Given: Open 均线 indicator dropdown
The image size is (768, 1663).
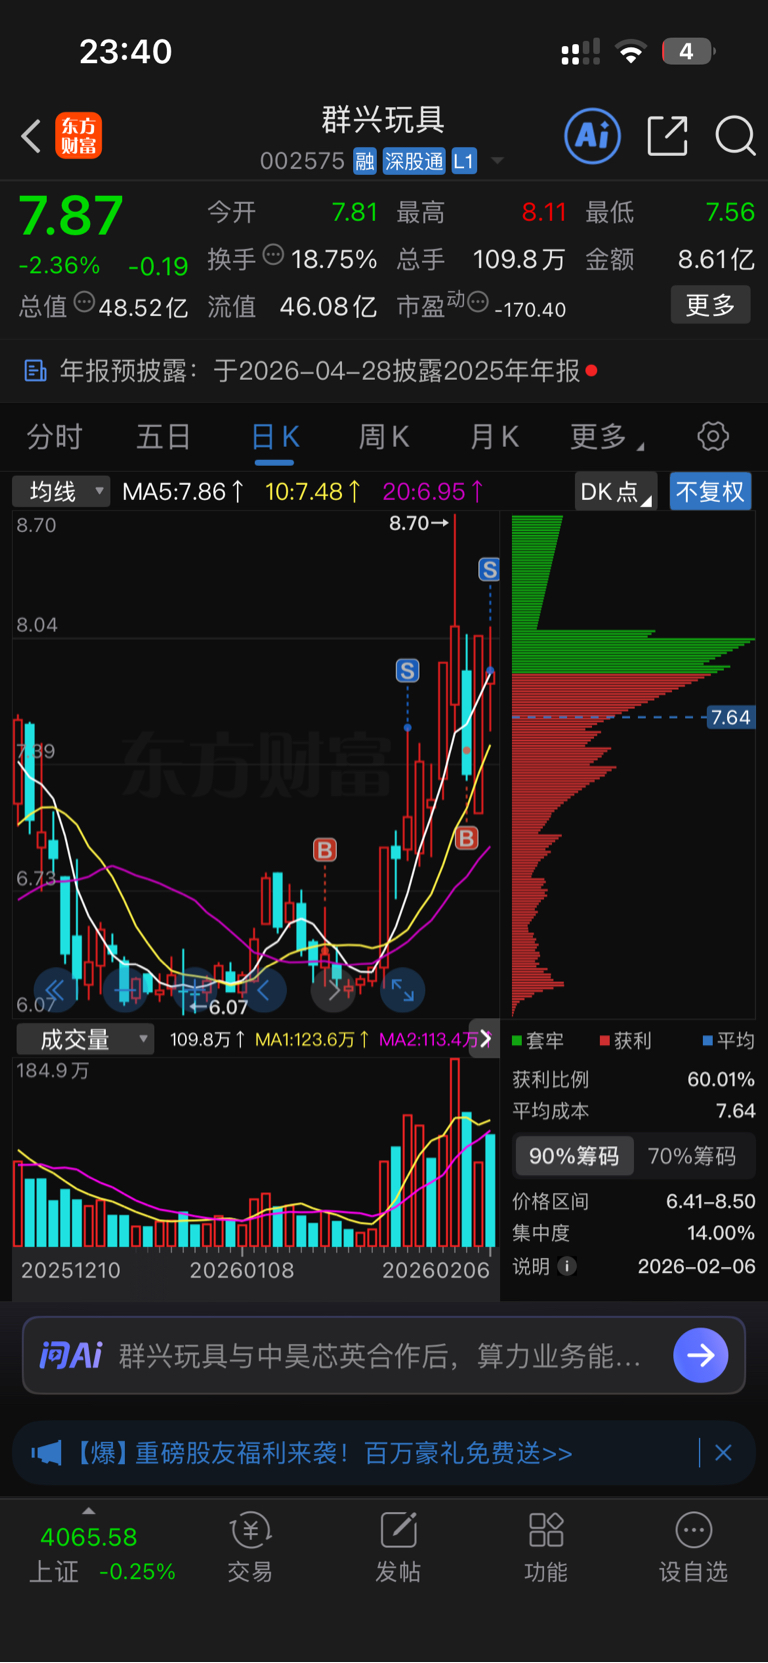Looking at the screenshot, I should 61,491.
